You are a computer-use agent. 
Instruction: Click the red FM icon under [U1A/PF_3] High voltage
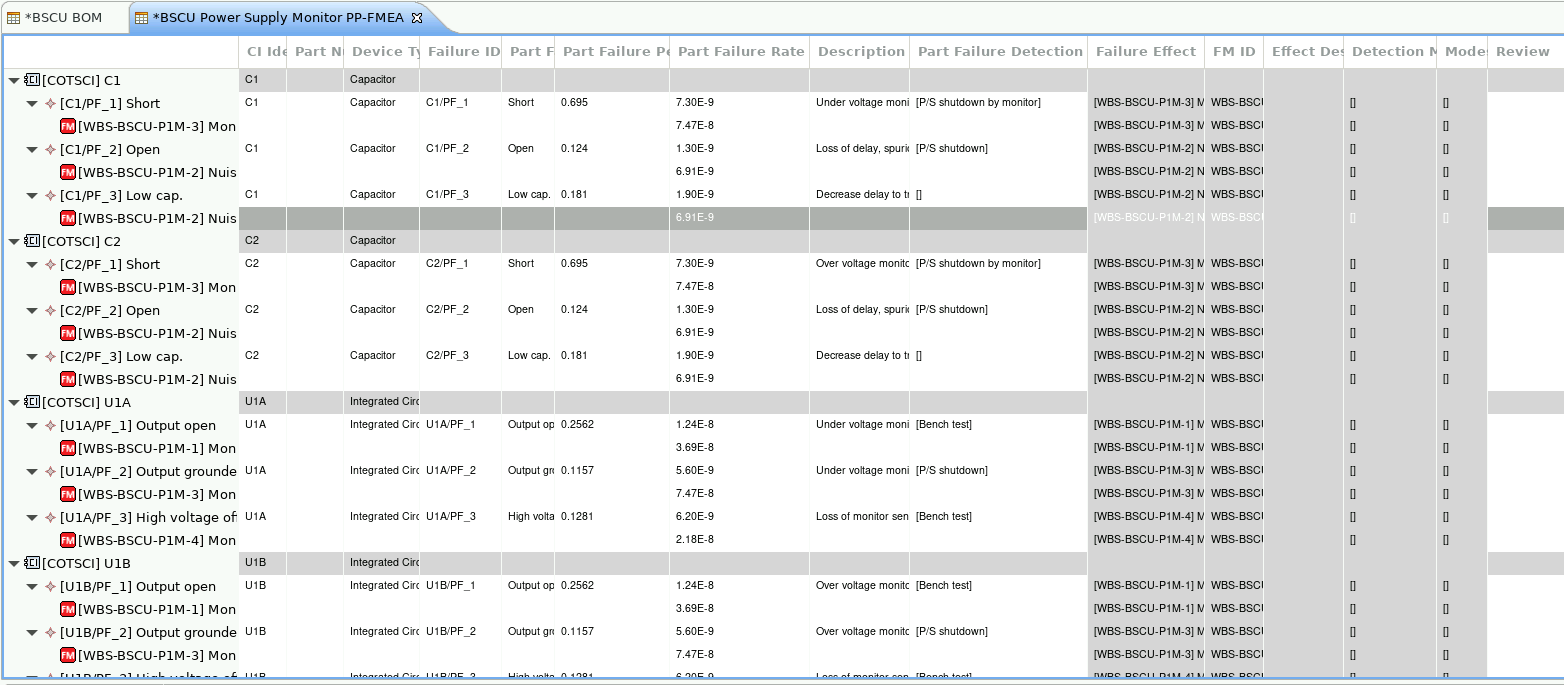pyautogui.click(x=68, y=540)
